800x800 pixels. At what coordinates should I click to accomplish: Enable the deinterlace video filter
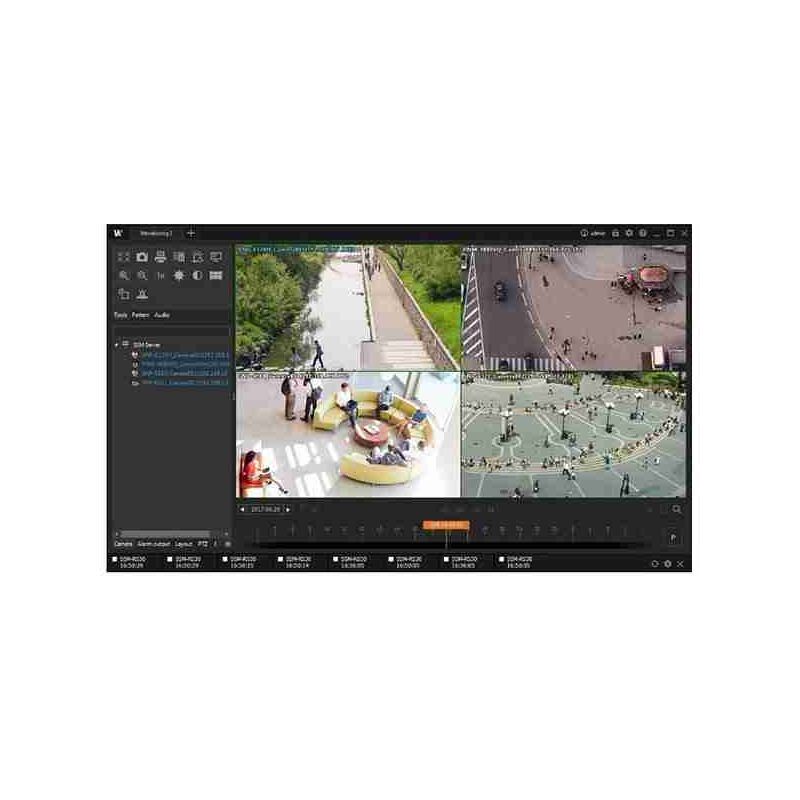pyautogui.click(x=216, y=276)
